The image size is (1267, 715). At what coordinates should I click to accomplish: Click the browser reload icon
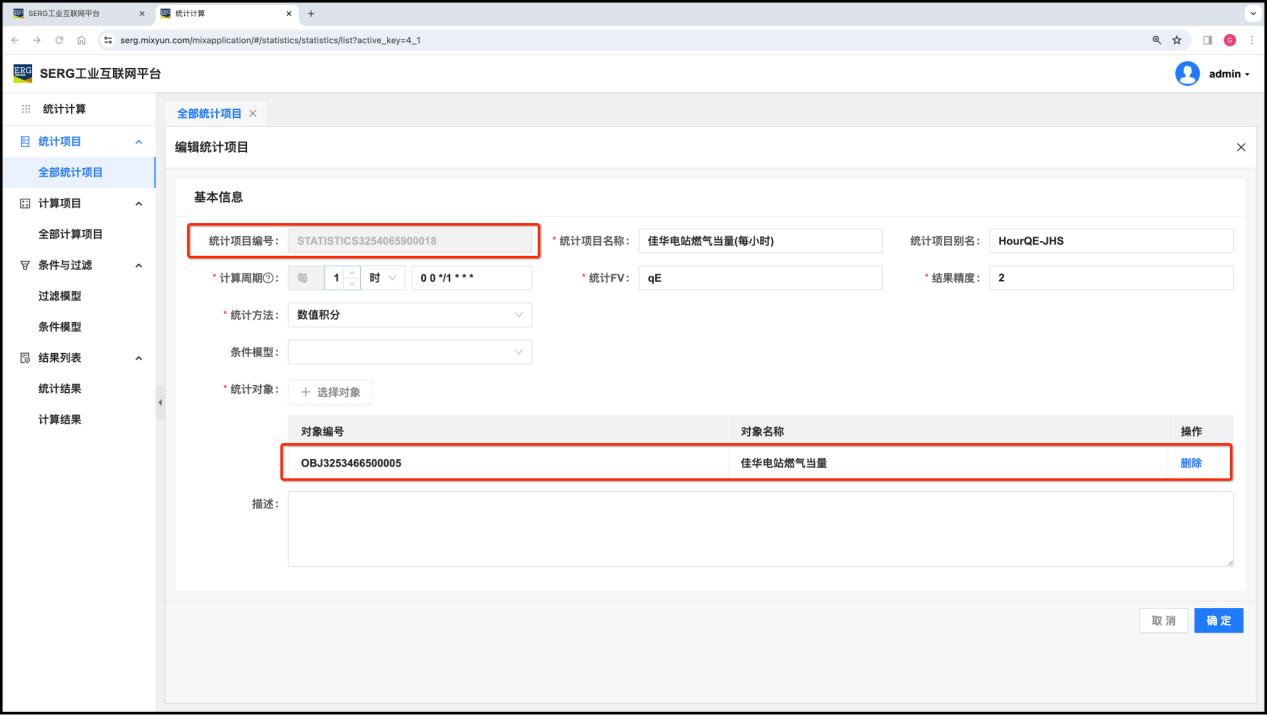[59, 40]
